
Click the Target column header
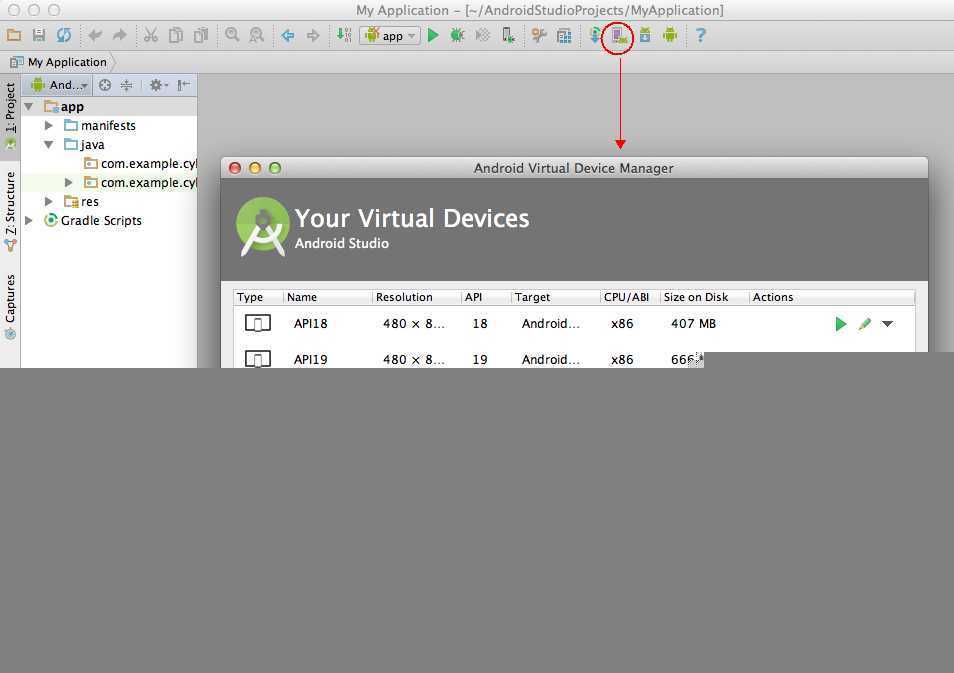click(x=555, y=297)
